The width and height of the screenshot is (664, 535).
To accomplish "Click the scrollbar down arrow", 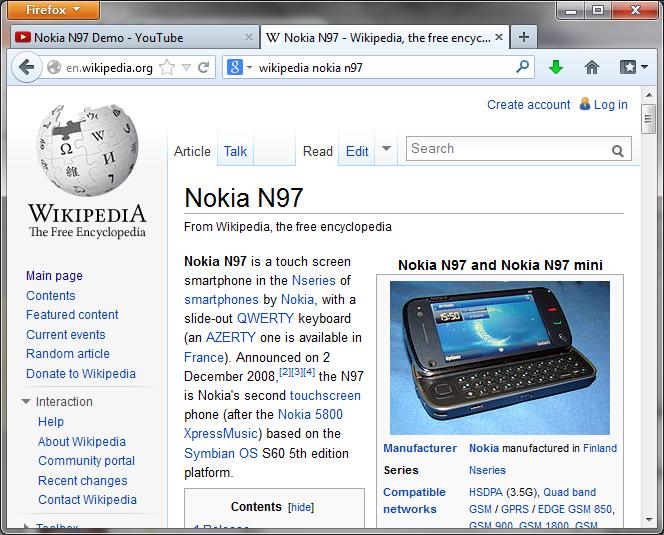I will pos(648,519).
